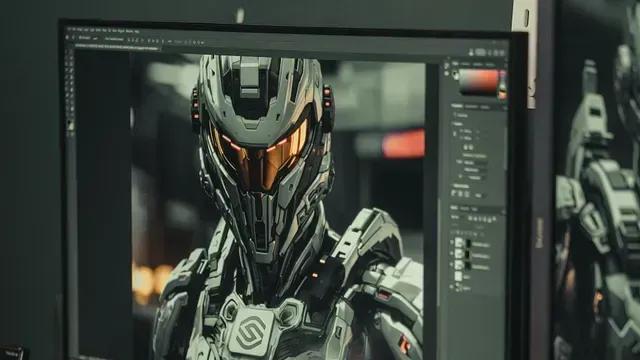Click the fourth layer's thumbnail without a mask
The image size is (640, 360).
459,277
